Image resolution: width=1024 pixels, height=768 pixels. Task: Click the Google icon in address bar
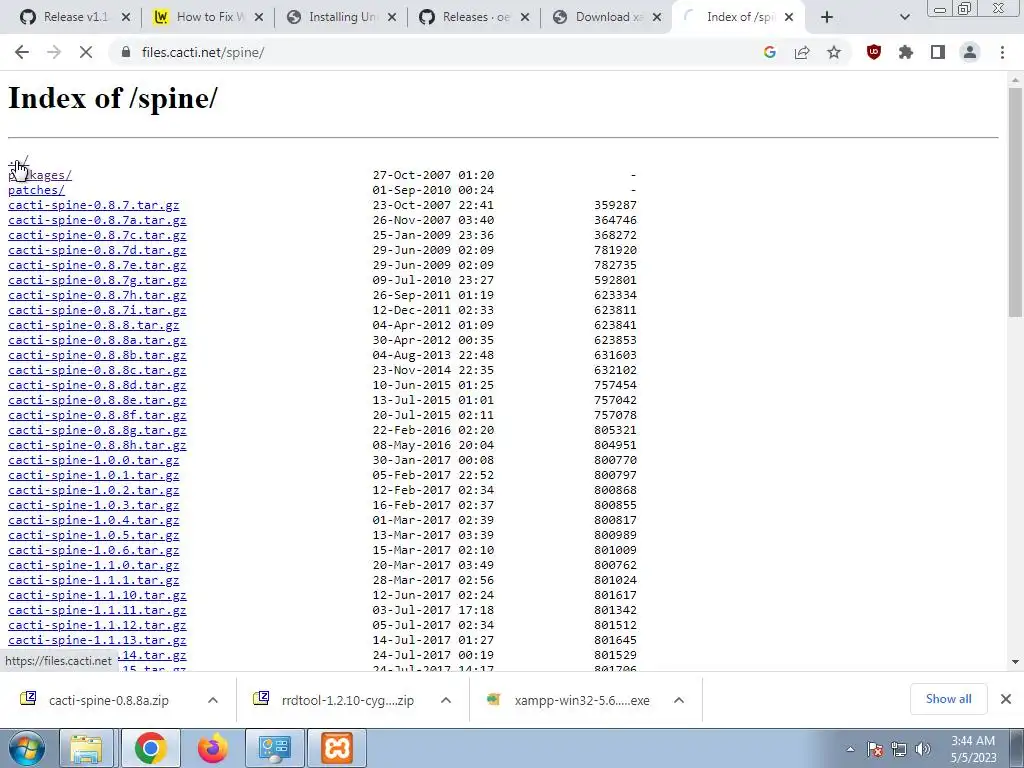coord(769,52)
